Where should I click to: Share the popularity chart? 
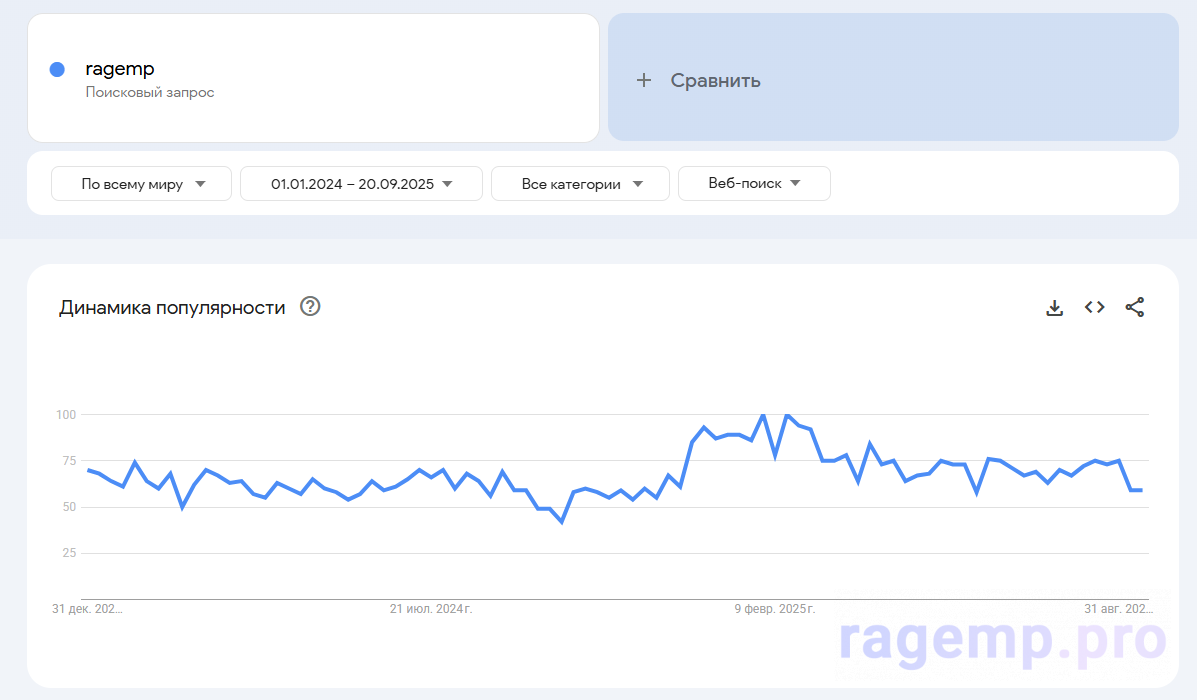pos(1134,307)
